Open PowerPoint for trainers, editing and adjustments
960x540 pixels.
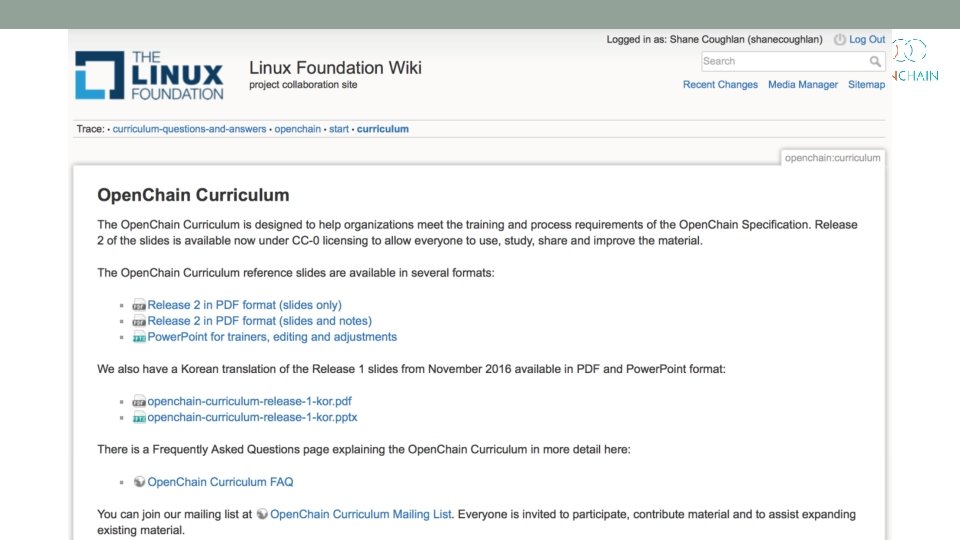pyautogui.click(x=272, y=337)
